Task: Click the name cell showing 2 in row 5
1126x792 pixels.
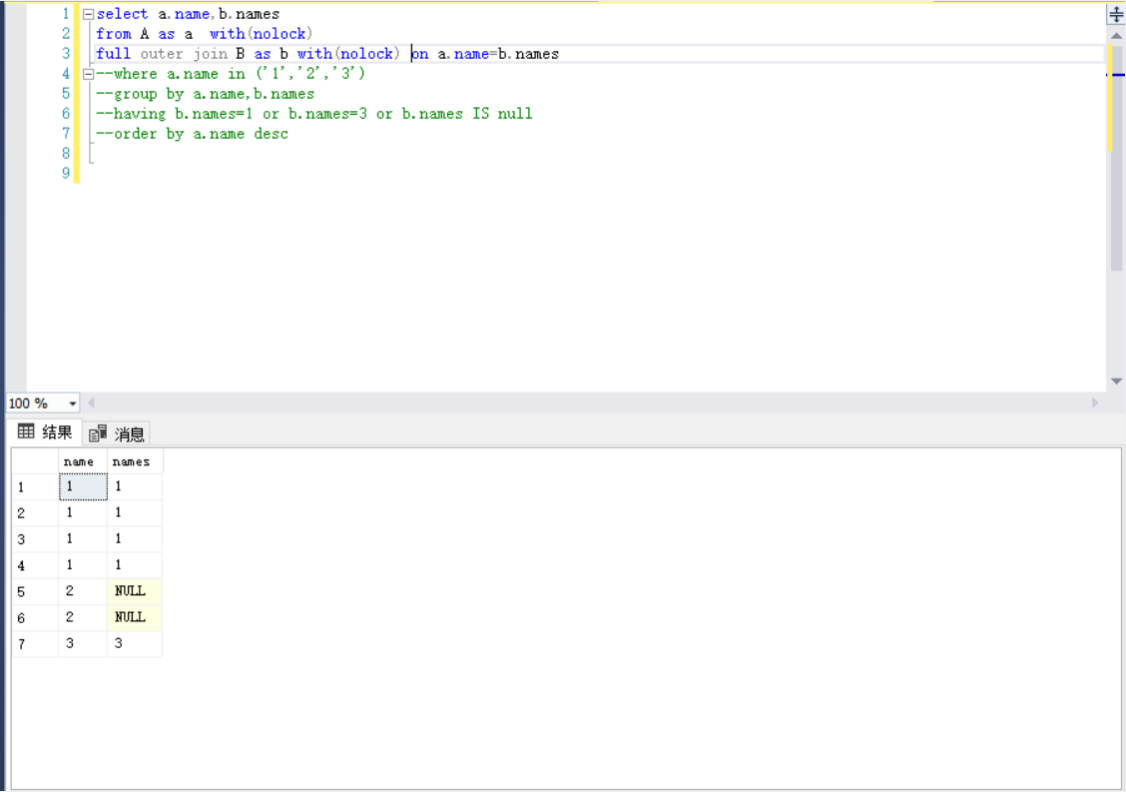Action: 83,592
